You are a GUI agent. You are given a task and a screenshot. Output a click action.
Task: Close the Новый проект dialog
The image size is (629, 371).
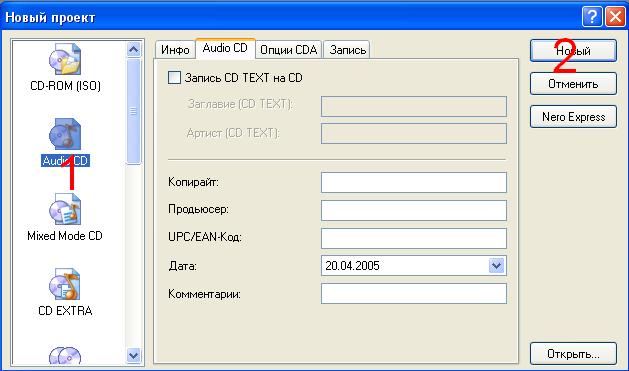(615, 17)
